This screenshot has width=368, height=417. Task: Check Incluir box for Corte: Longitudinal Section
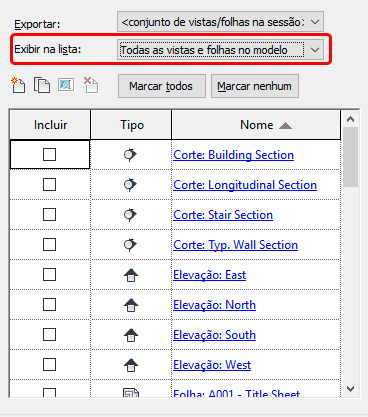point(49,185)
